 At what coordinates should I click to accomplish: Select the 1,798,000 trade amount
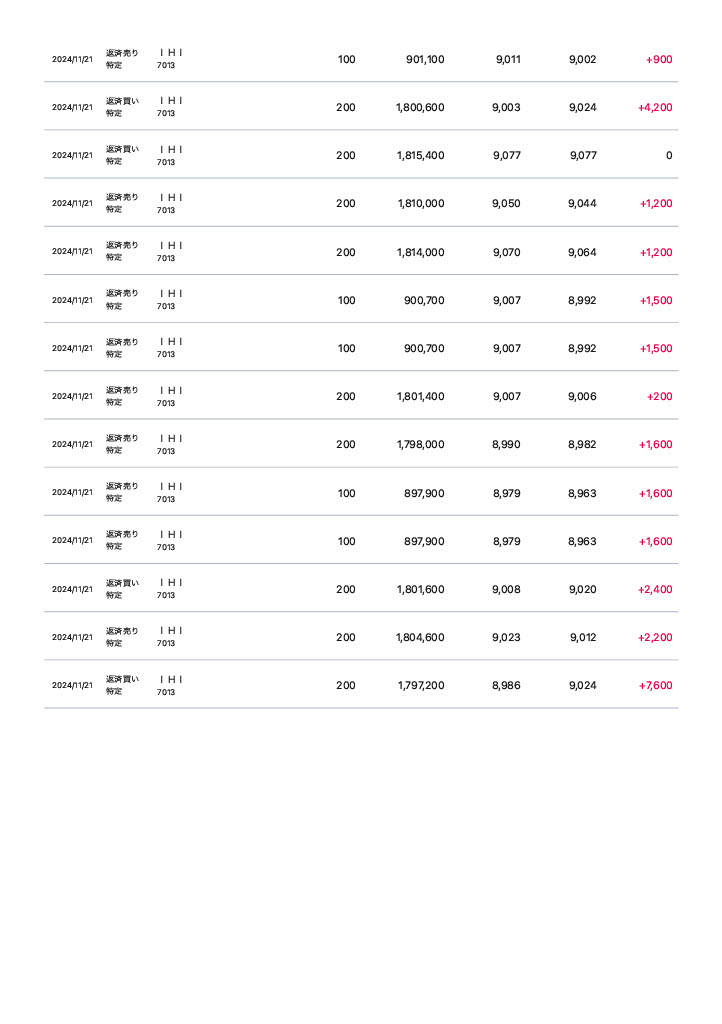pos(420,445)
